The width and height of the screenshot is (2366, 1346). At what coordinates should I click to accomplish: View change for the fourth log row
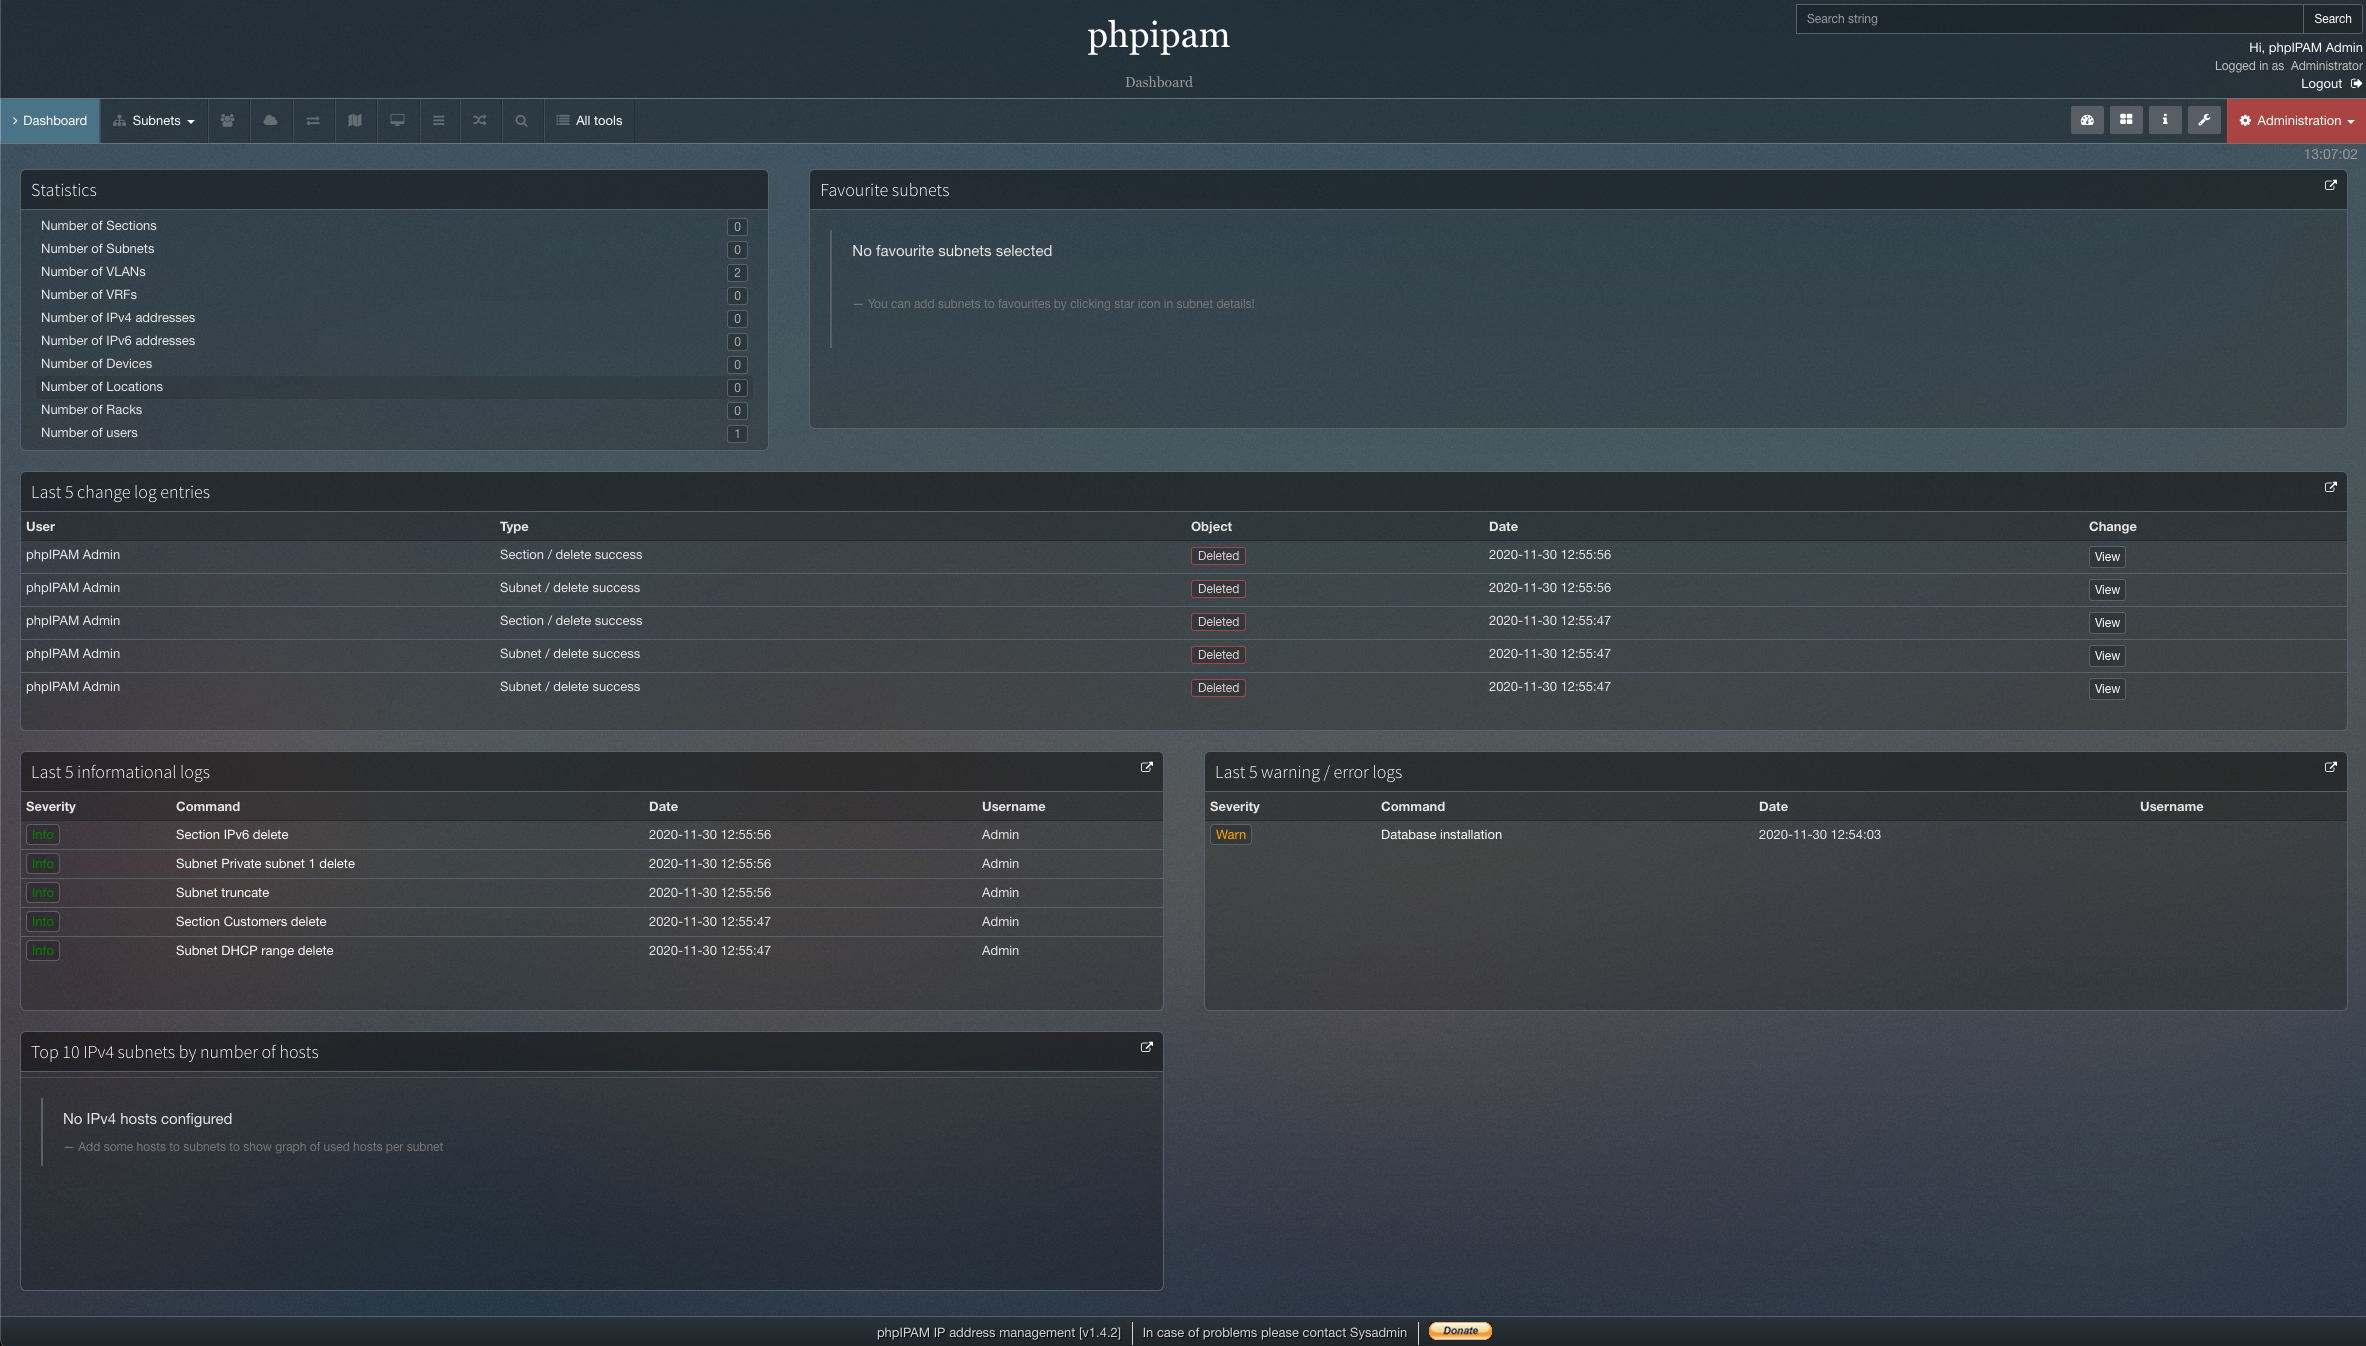click(x=2107, y=656)
